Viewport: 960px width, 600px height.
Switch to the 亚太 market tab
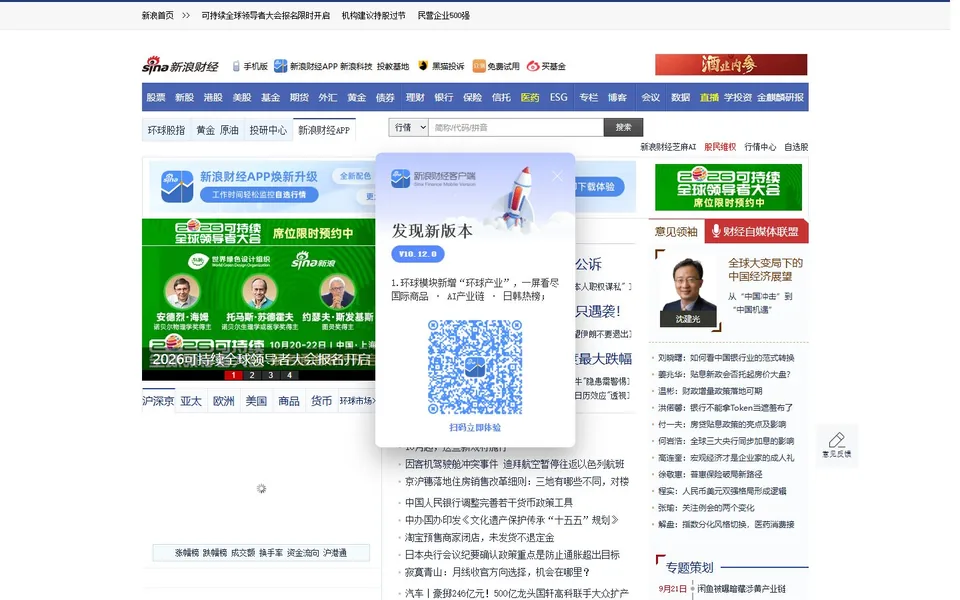pos(191,401)
